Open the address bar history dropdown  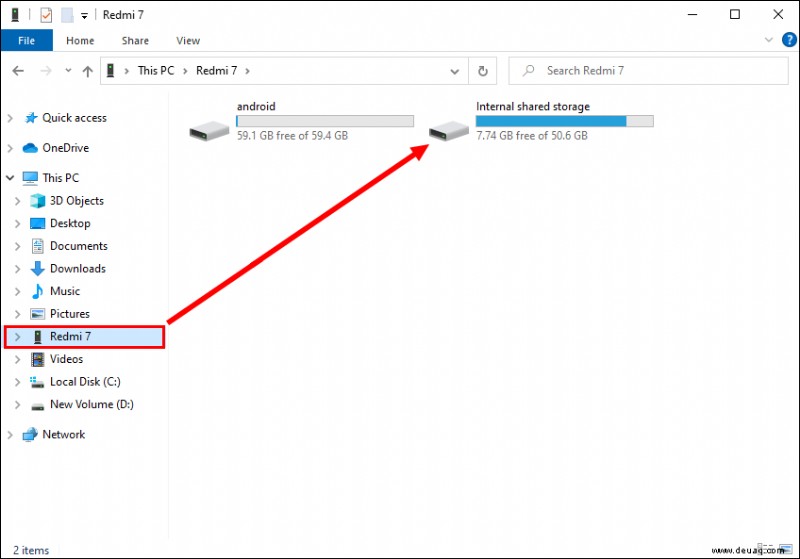(x=454, y=71)
